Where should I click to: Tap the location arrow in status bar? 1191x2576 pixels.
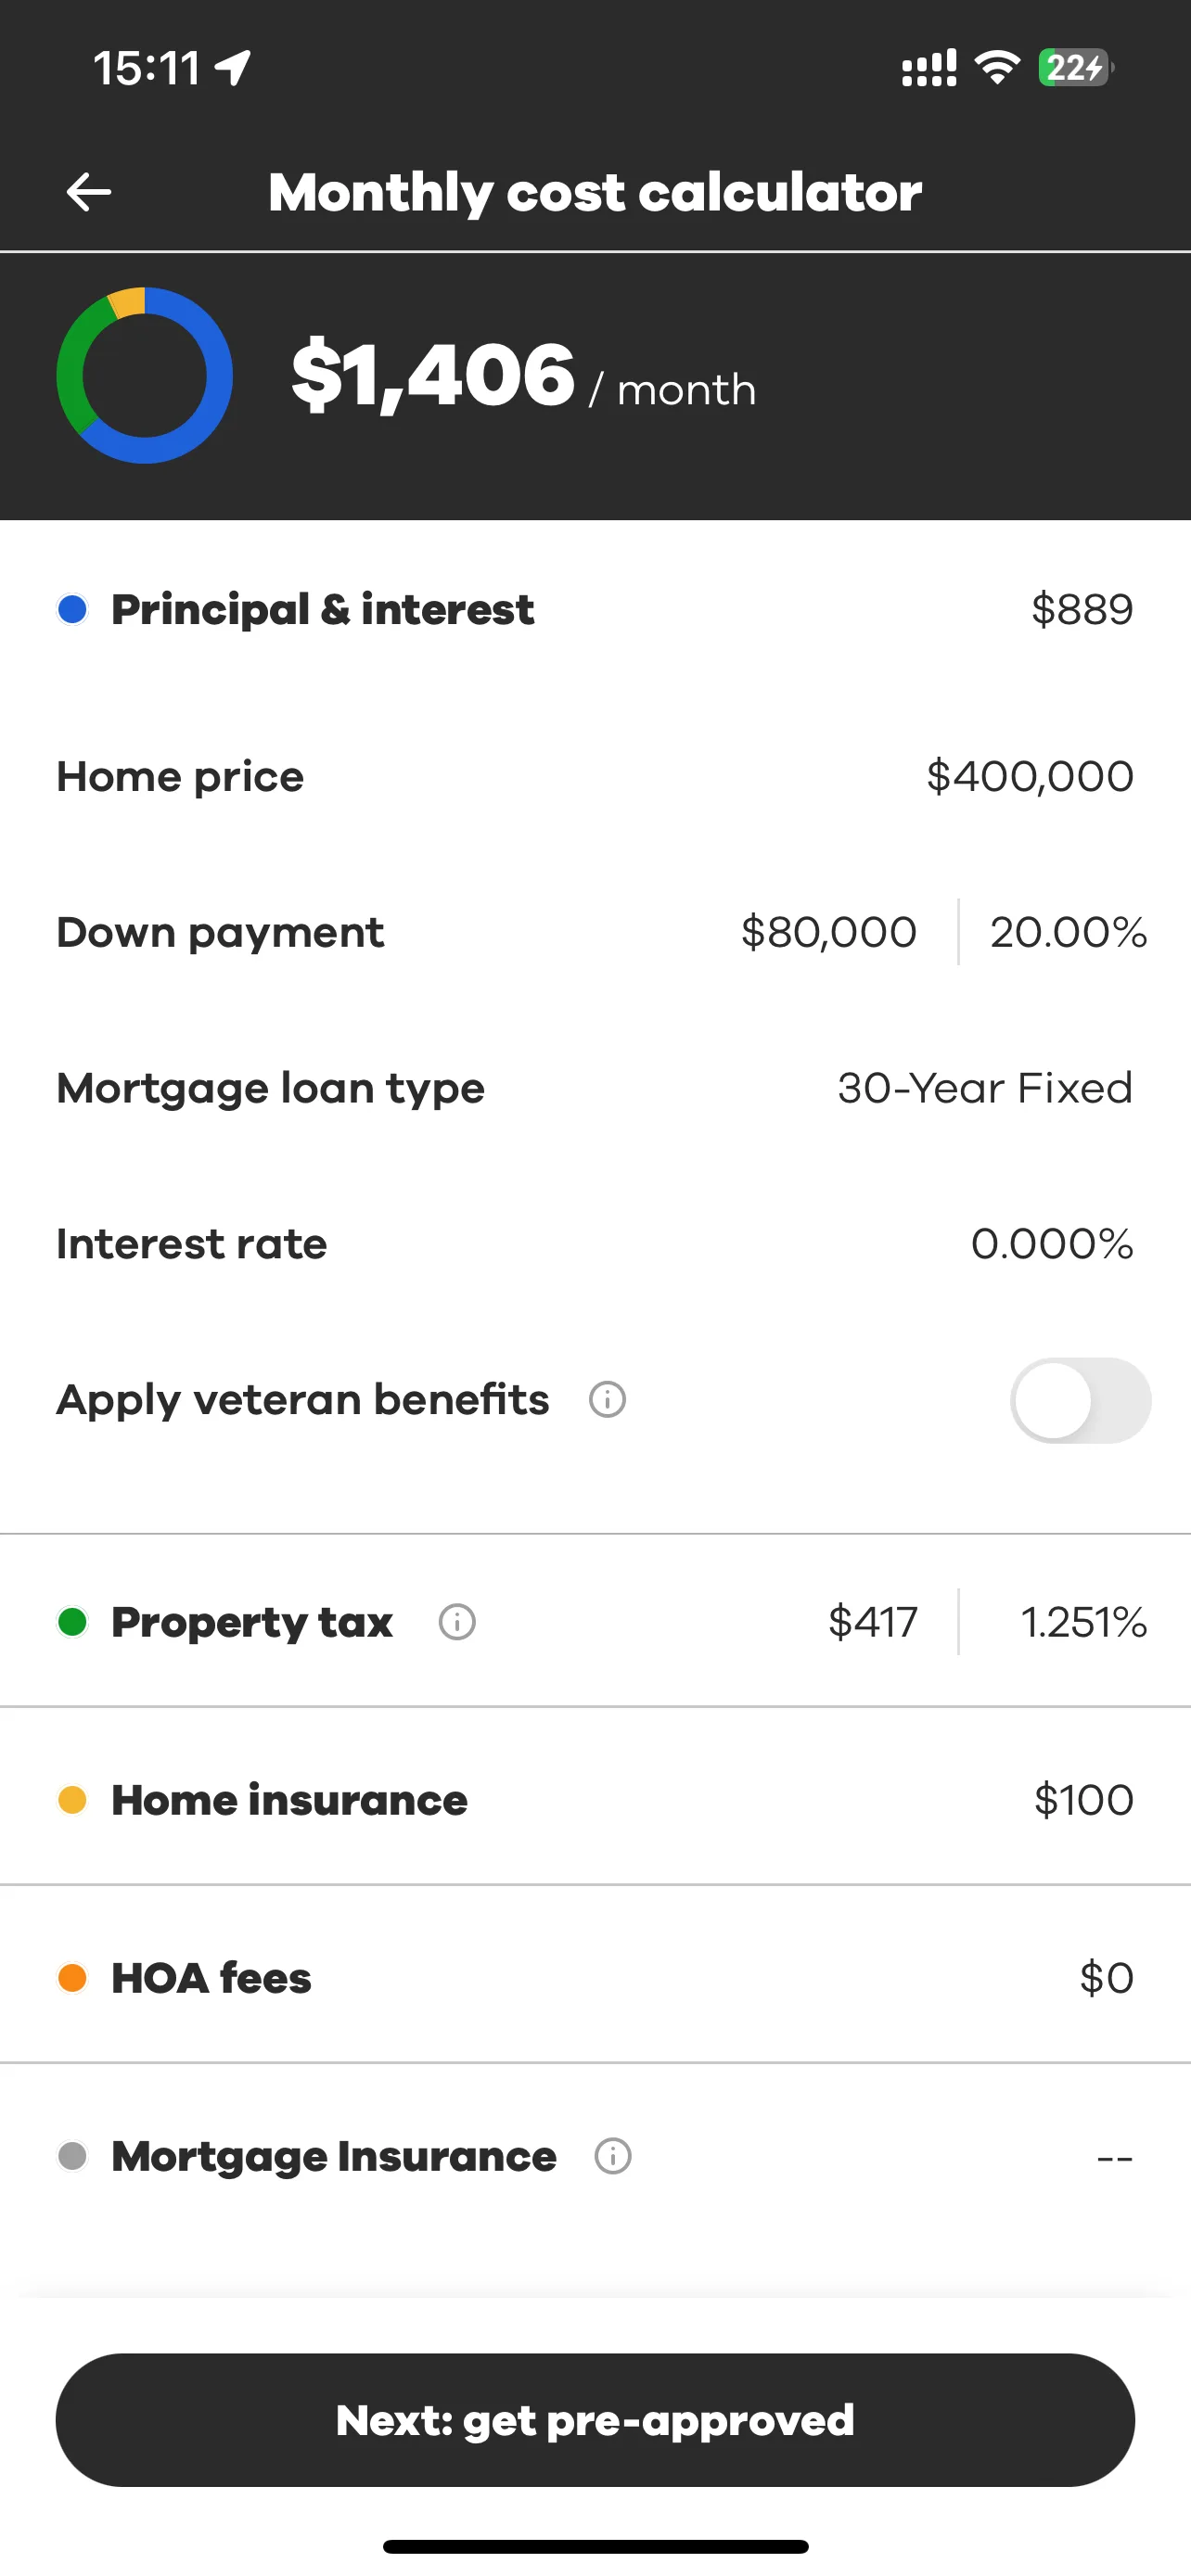(233, 68)
